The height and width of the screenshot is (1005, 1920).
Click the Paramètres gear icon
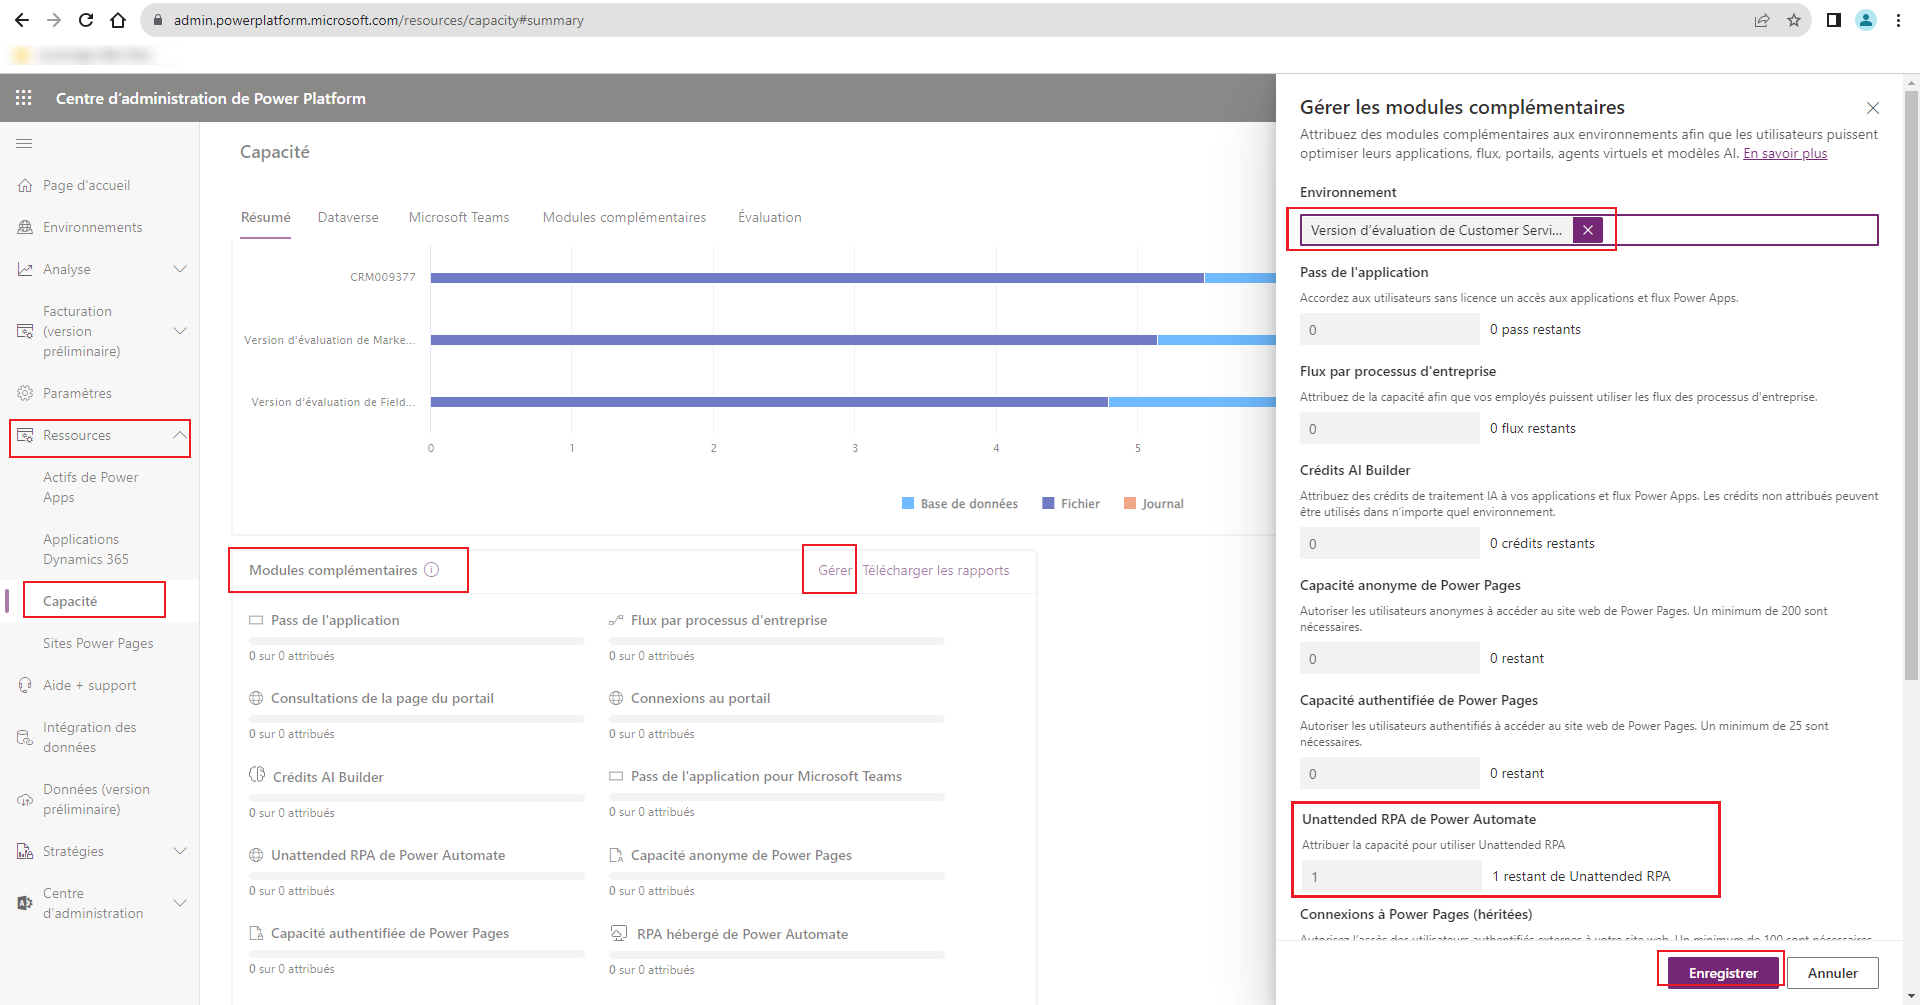click(25, 394)
